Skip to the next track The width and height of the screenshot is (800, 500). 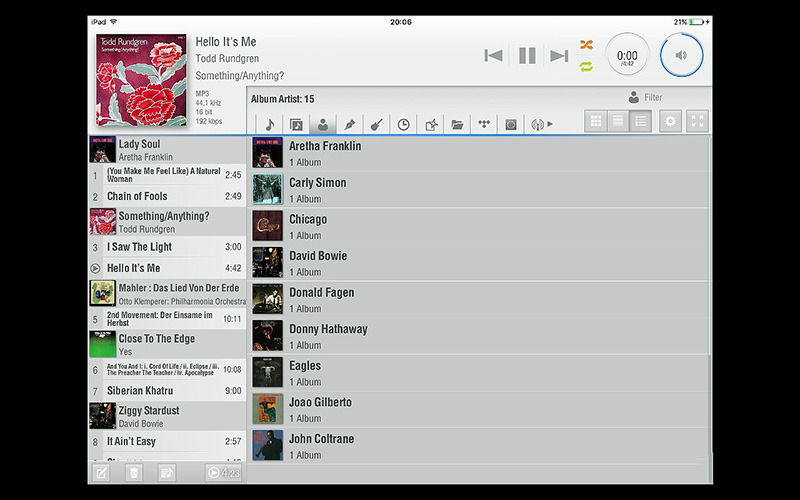coord(559,56)
